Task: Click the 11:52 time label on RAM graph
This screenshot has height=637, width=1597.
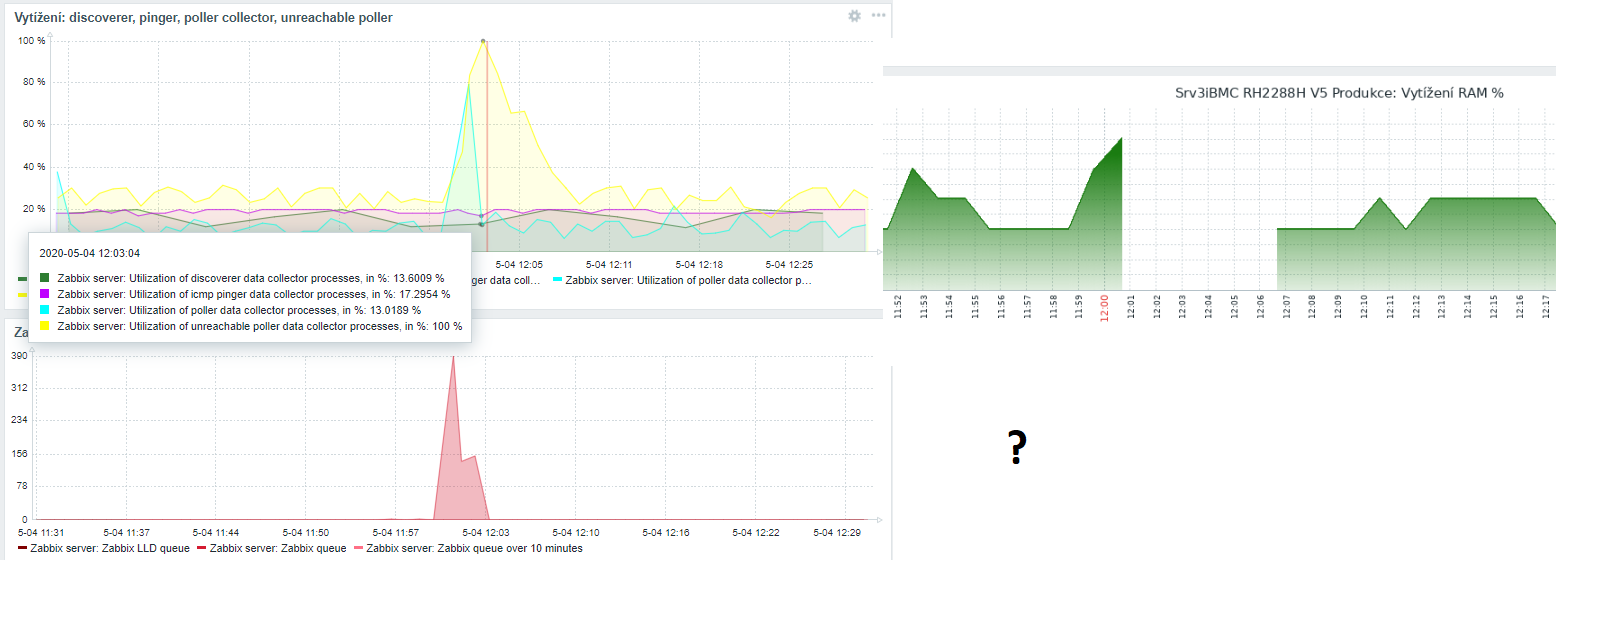Action: (898, 306)
